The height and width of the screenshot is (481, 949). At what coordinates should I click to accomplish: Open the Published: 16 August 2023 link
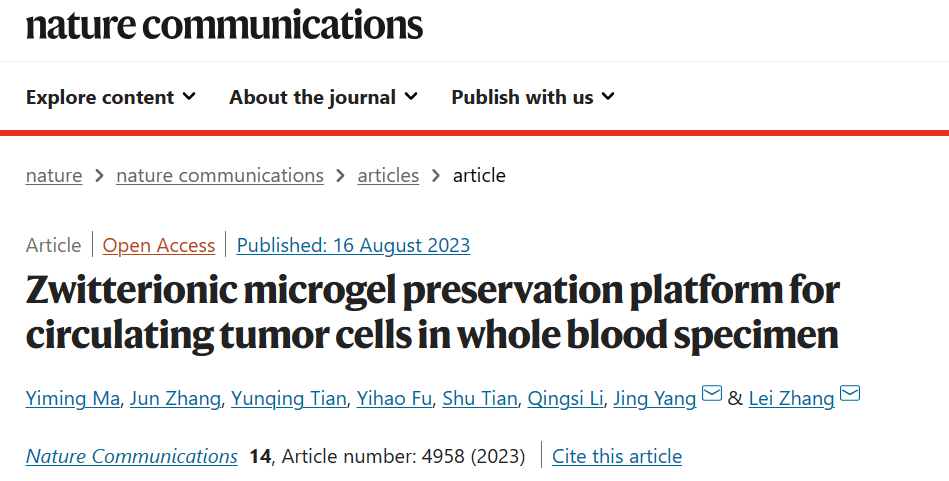point(353,245)
